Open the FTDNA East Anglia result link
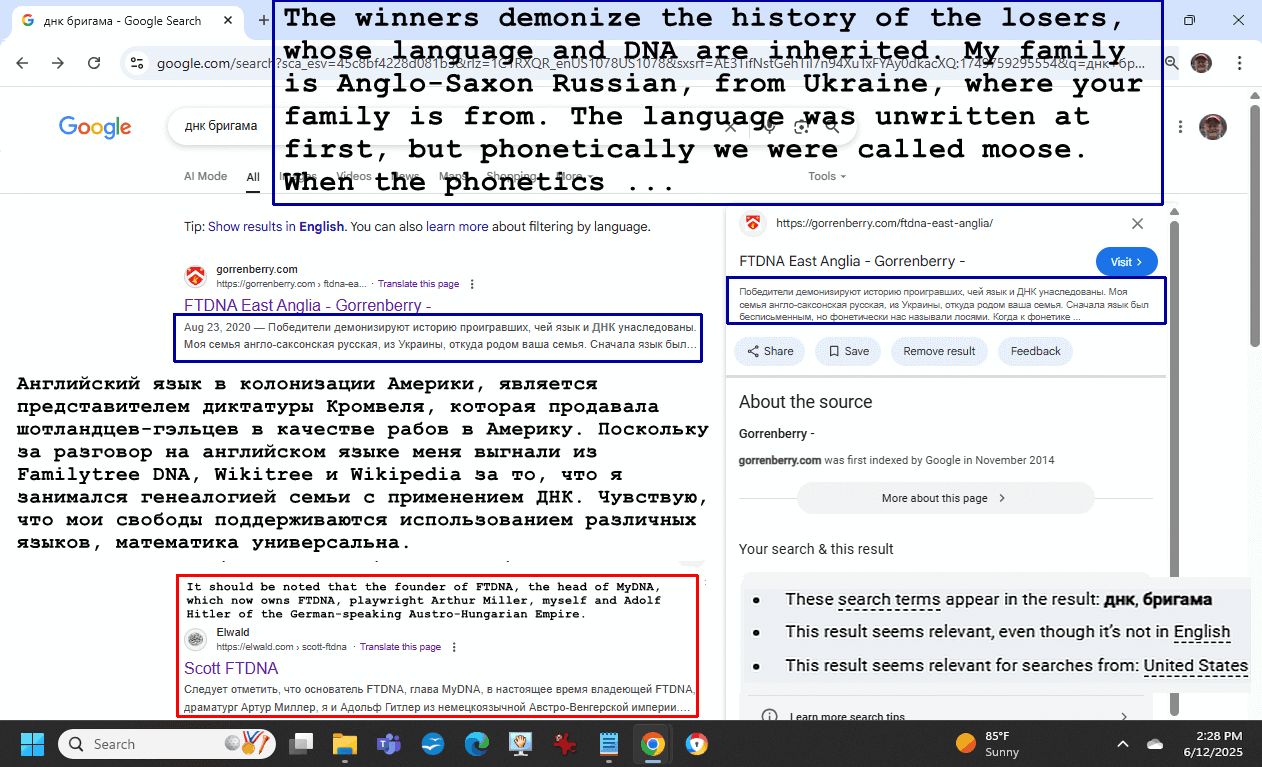The height and width of the screenshot is (767, 1262). (307, 305)
